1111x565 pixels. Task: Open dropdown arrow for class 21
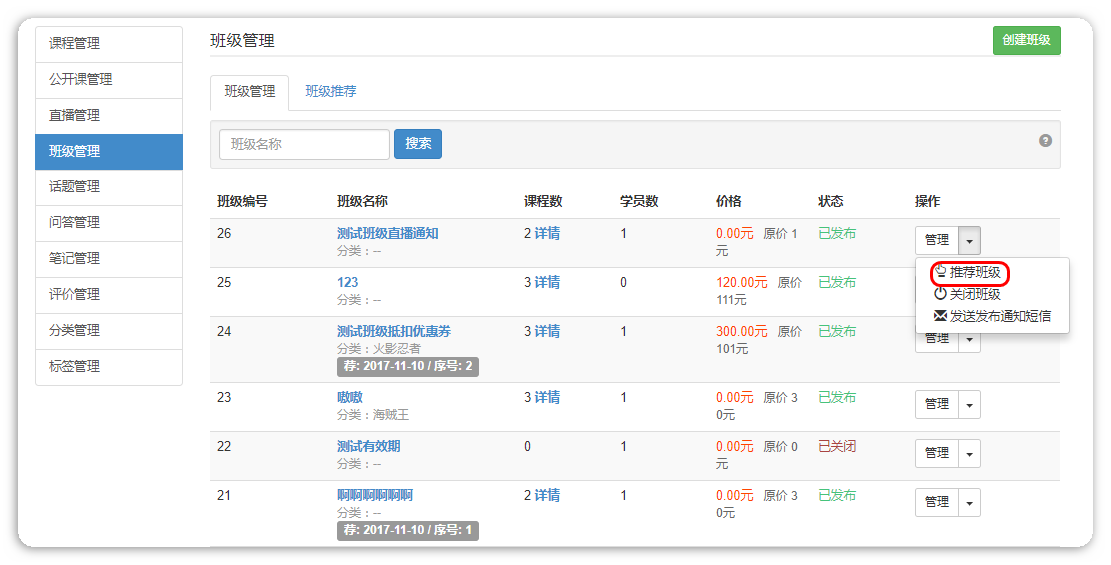pos(969,503)
